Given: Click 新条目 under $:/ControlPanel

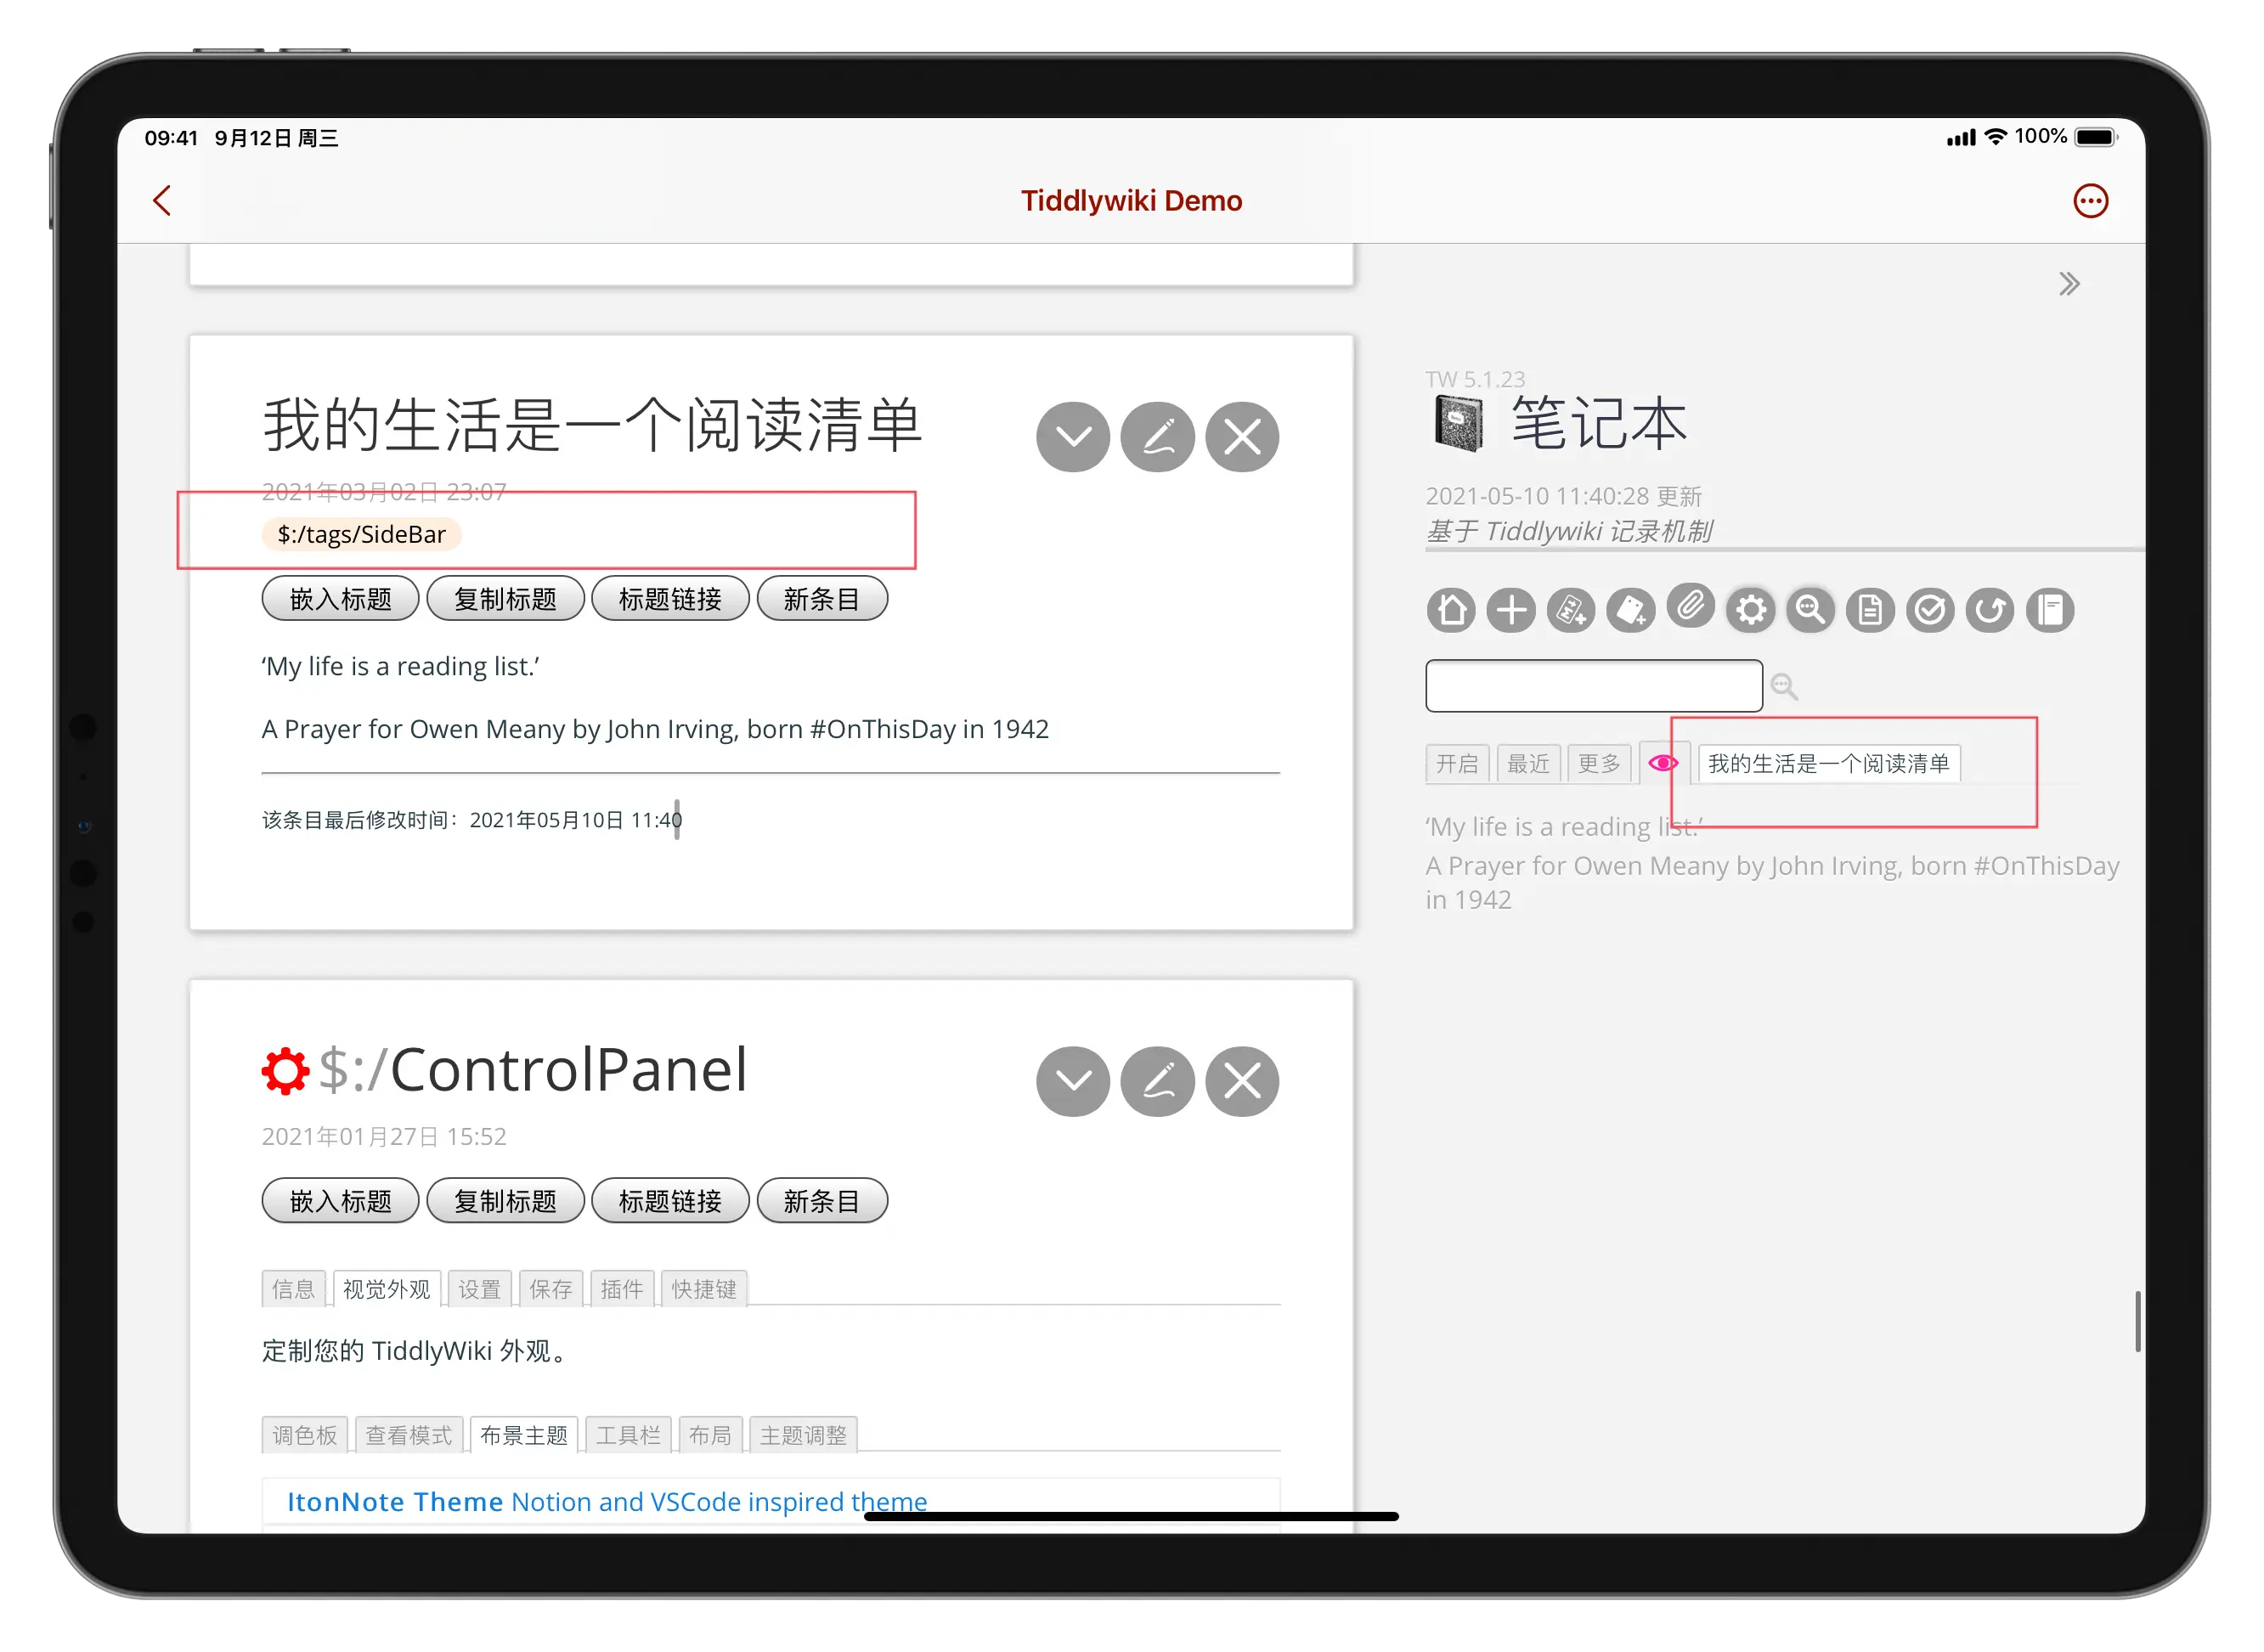Looking at the screenshot, I should pos(822,1201).
